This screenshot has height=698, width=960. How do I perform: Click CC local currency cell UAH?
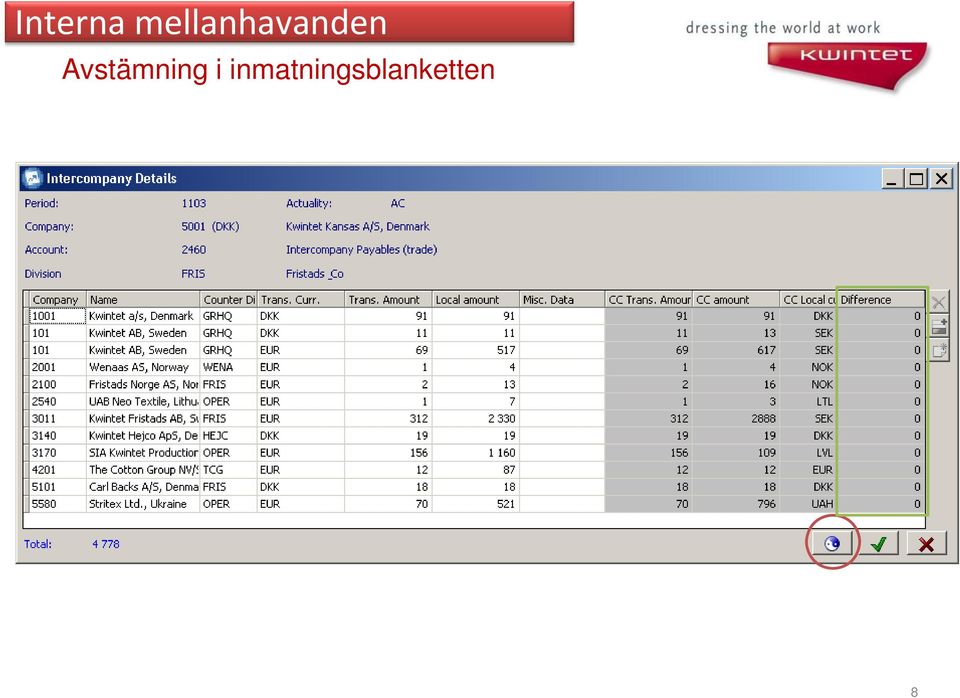pos(808,504)
